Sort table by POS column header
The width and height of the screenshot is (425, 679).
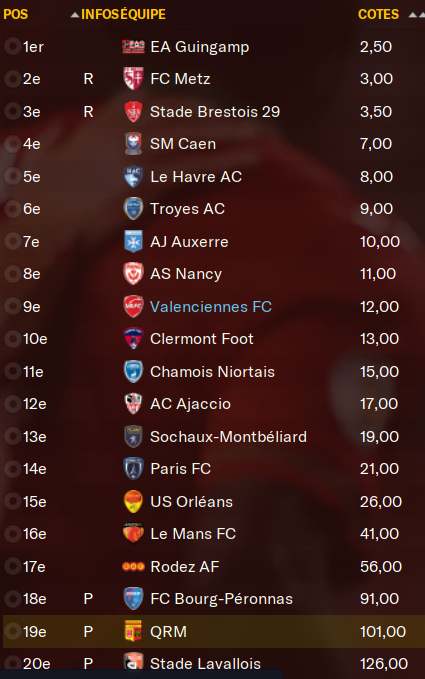16,14
